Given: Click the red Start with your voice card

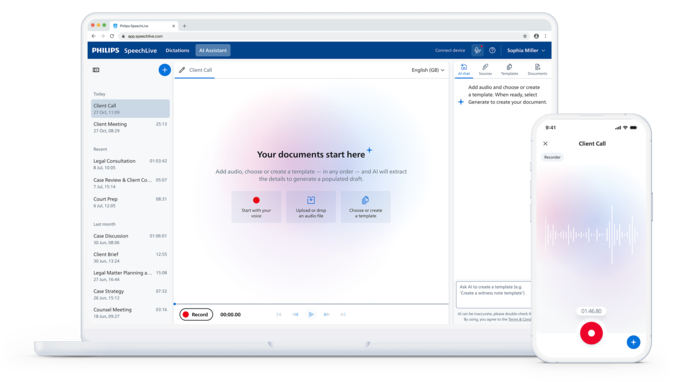Looking at the screenshot, I should pos(256,207).
